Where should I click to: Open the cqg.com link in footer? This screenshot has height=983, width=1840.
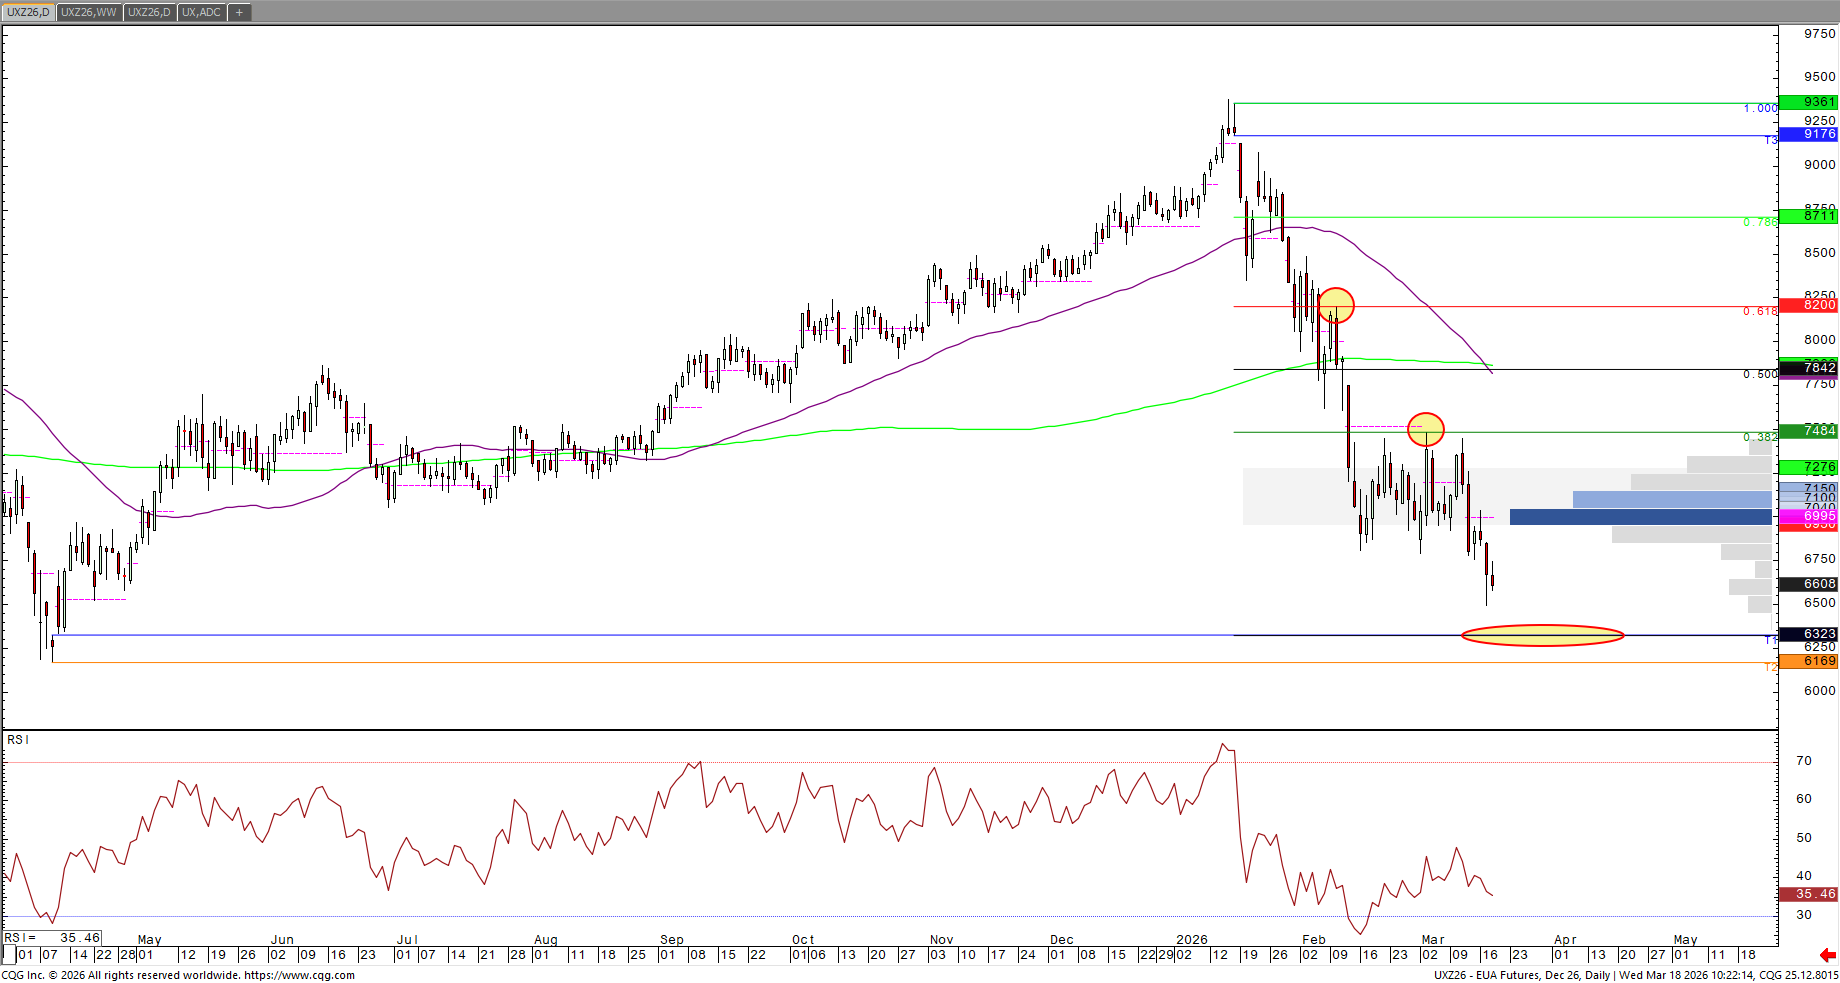click(x=299, y=975)
